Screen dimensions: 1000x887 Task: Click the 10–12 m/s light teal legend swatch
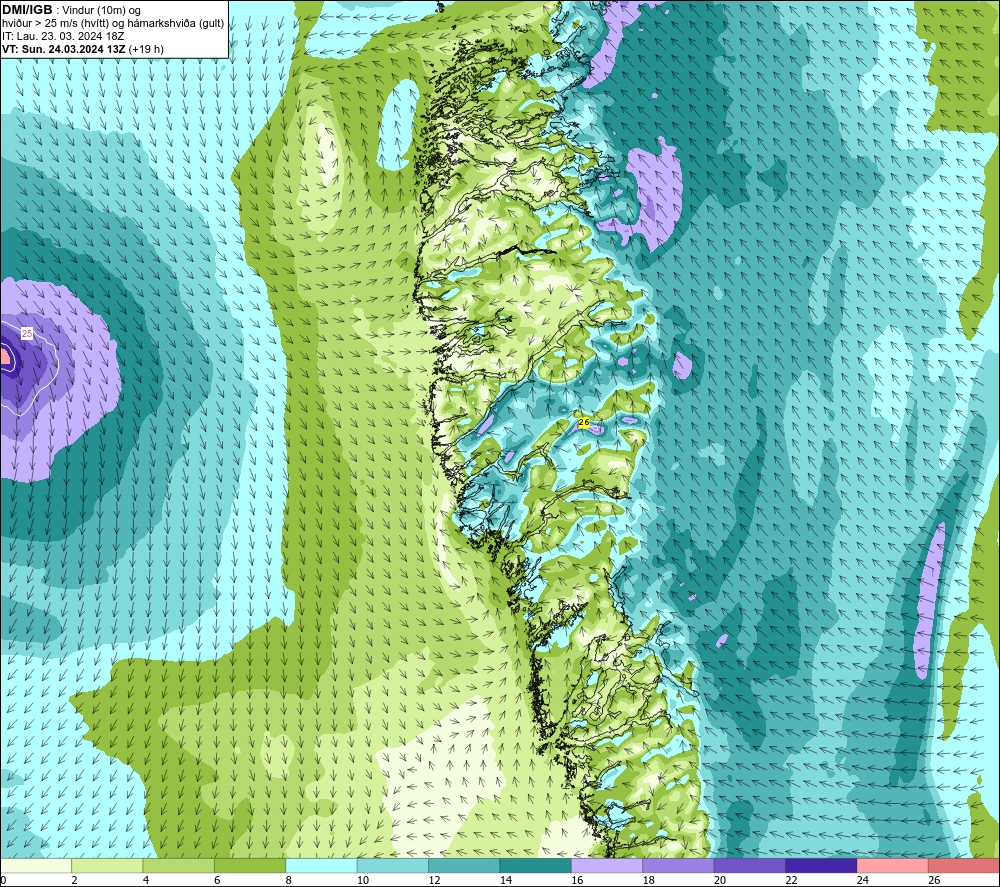(393, 866)
